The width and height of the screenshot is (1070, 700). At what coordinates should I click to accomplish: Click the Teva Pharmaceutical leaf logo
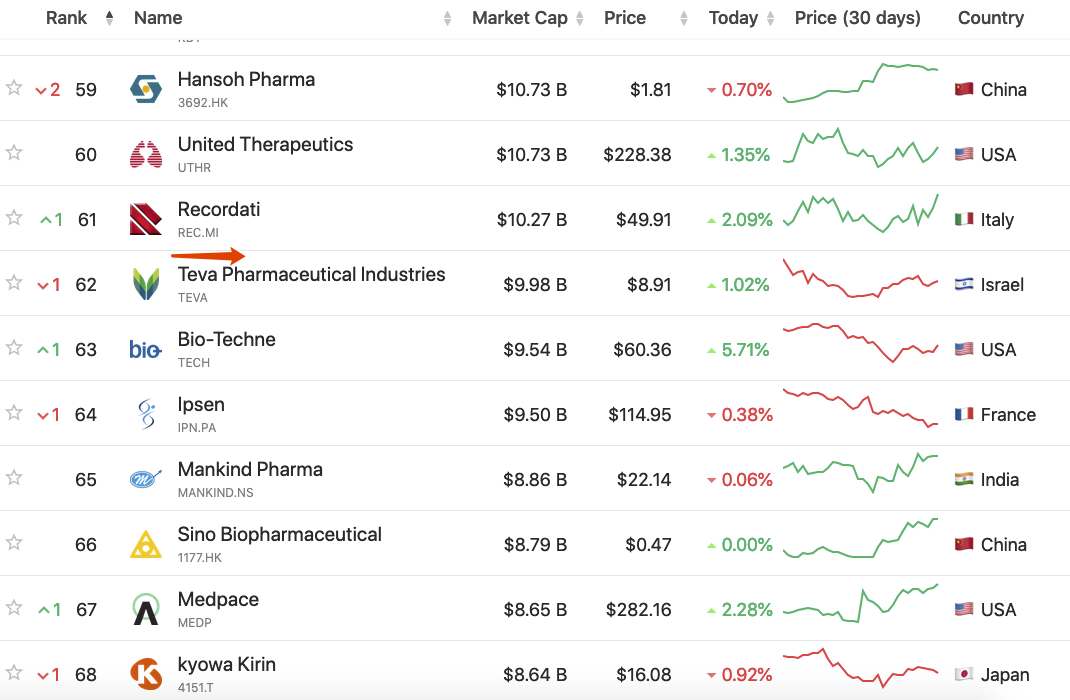(146, 284)
